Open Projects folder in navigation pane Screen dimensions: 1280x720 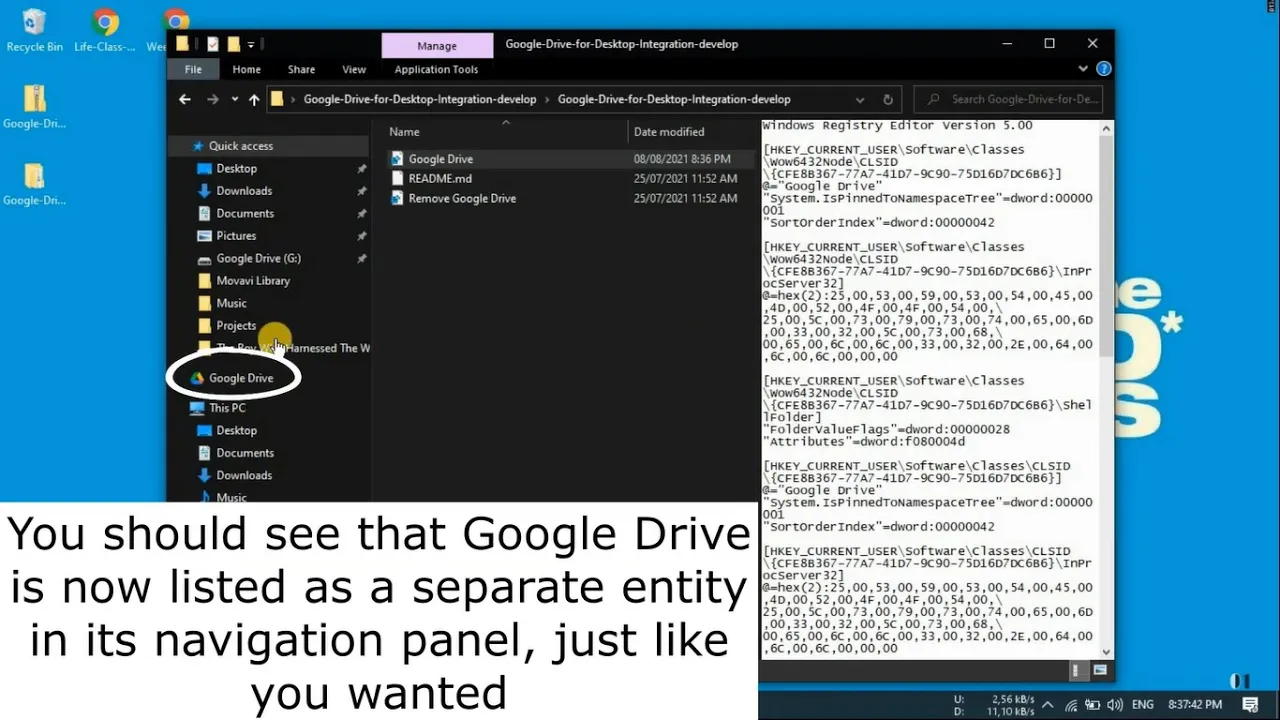pos(236,326)
